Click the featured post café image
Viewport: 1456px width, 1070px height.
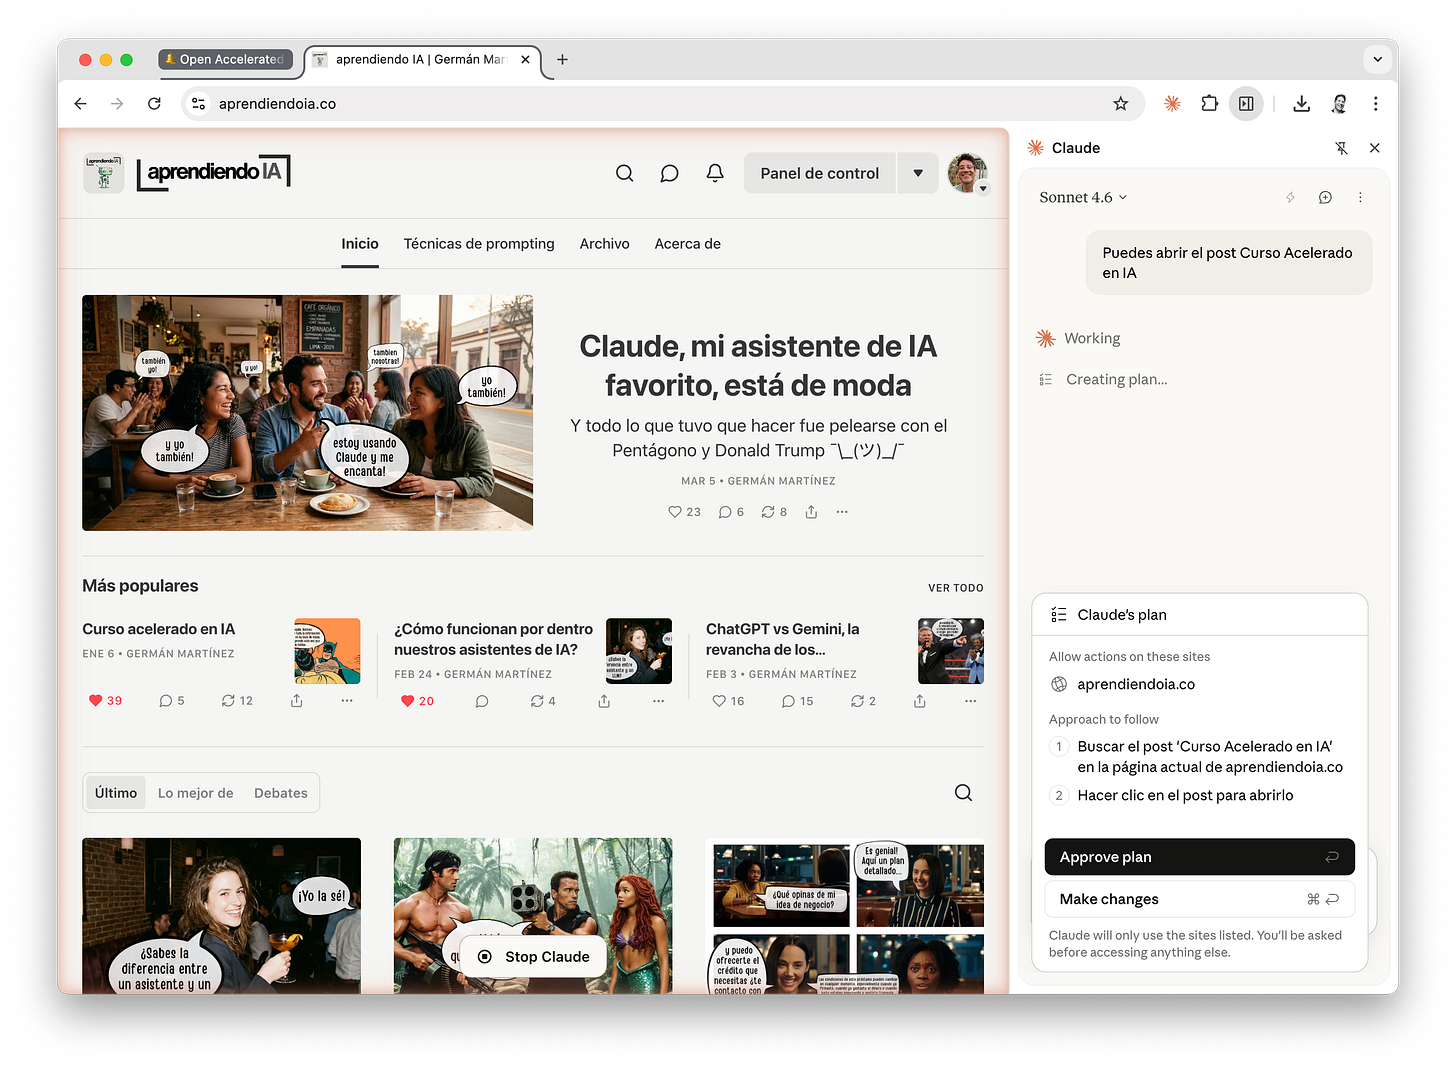point(307,412)
